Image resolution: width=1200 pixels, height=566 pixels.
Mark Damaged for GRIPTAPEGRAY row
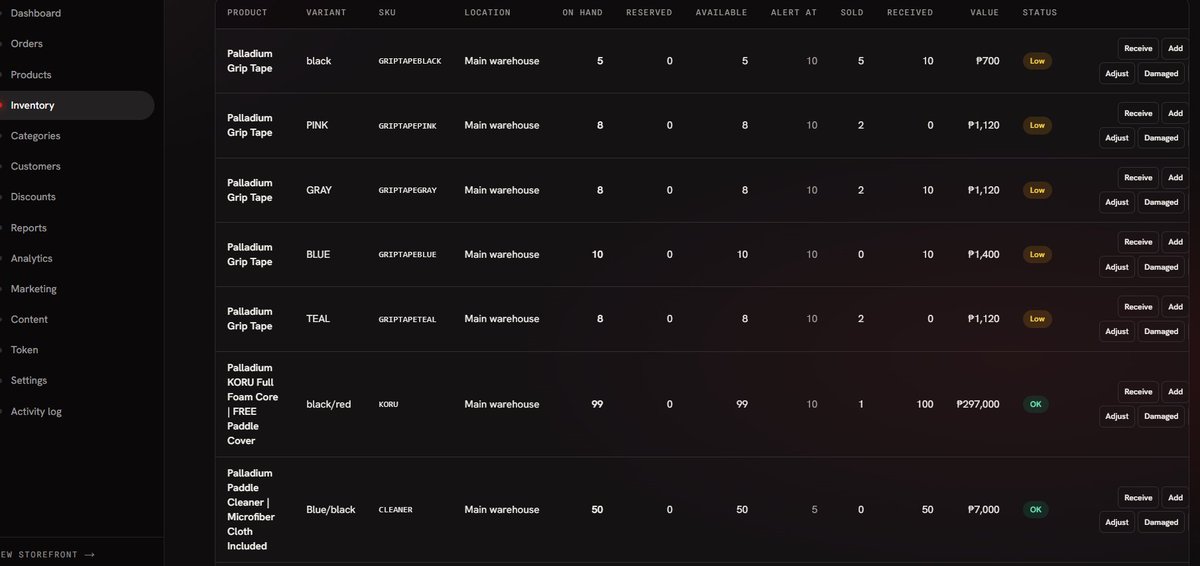(1161, 202)
